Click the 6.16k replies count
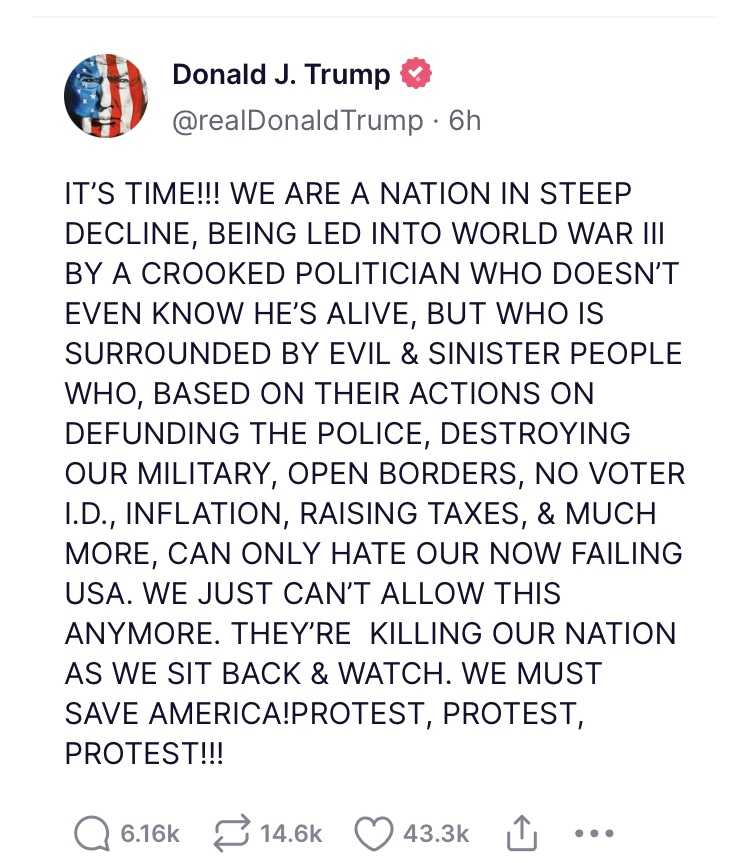This screenshot has height=863, width=744. click(150, 833)
